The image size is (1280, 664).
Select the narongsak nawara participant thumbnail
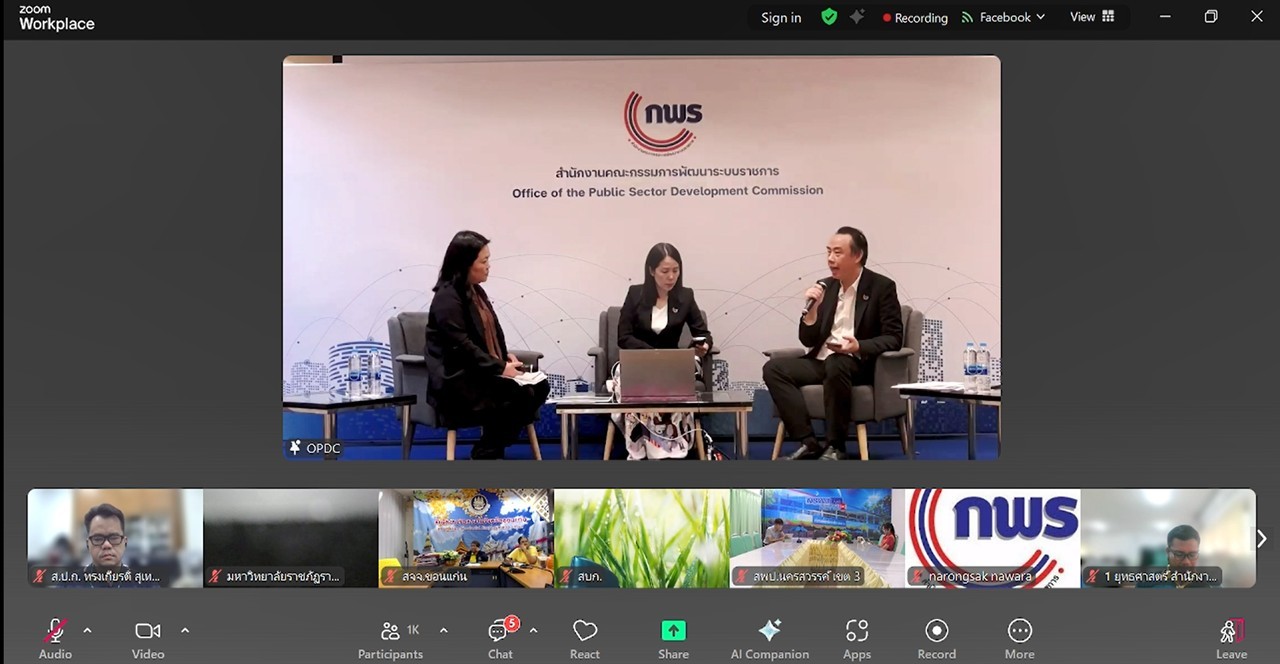point(993,538)
